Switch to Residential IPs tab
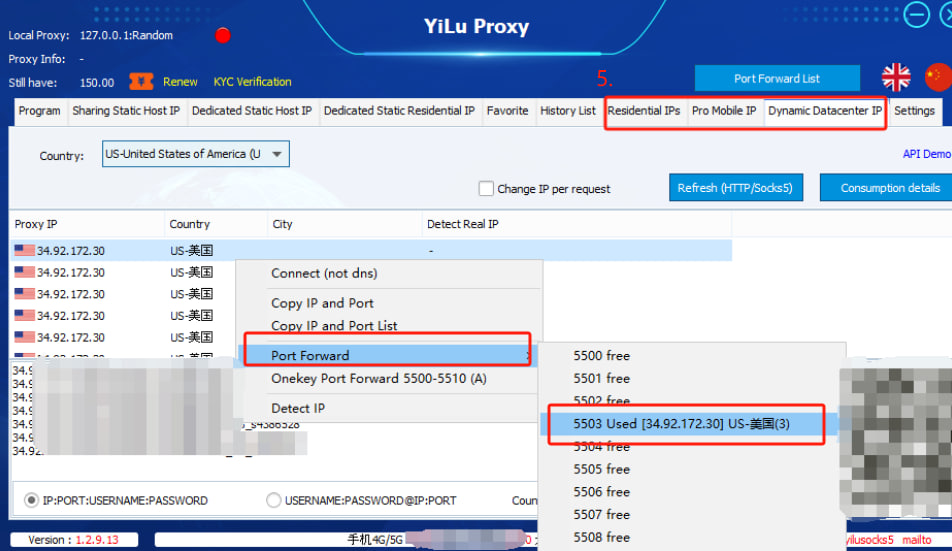952x551 pixels. 644,111
